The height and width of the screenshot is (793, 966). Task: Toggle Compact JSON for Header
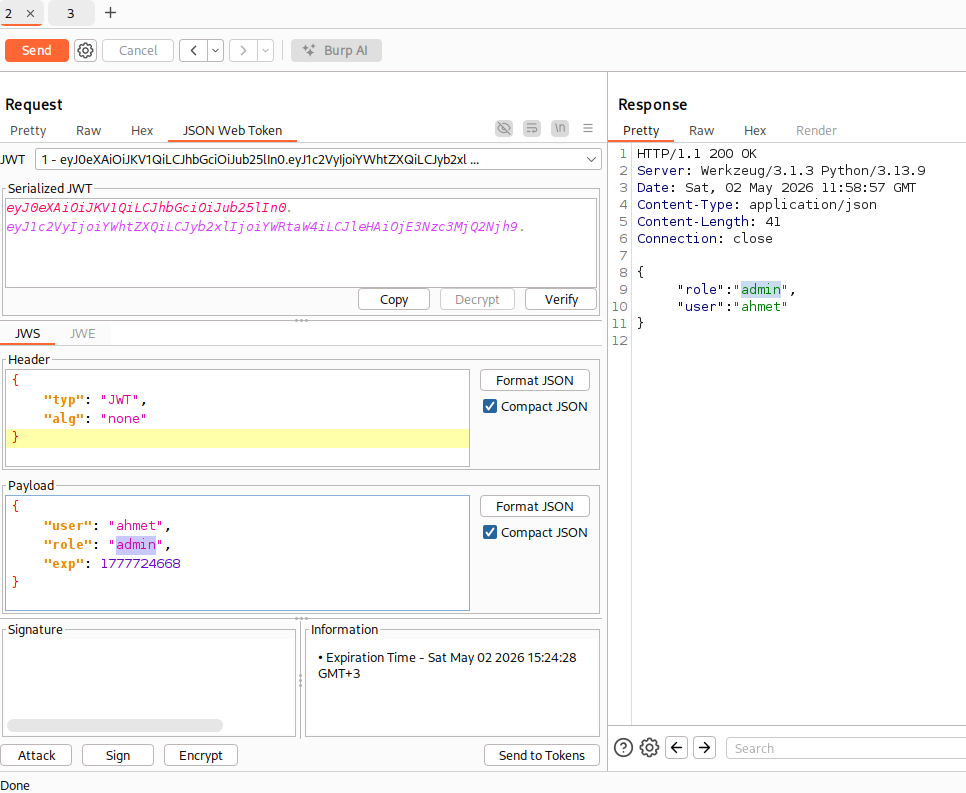(x=490, y=406)
